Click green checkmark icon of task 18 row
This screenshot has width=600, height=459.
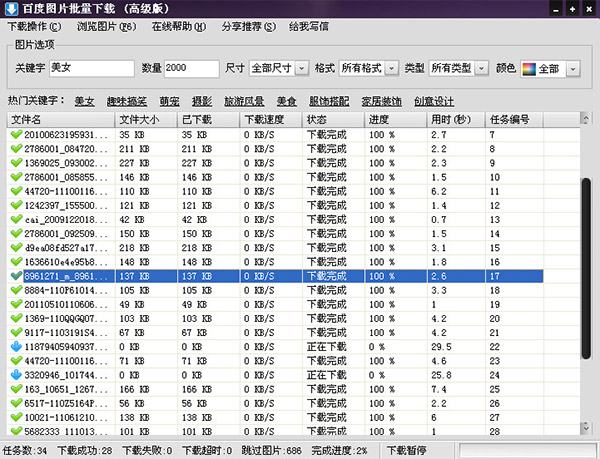click(16, 290)
